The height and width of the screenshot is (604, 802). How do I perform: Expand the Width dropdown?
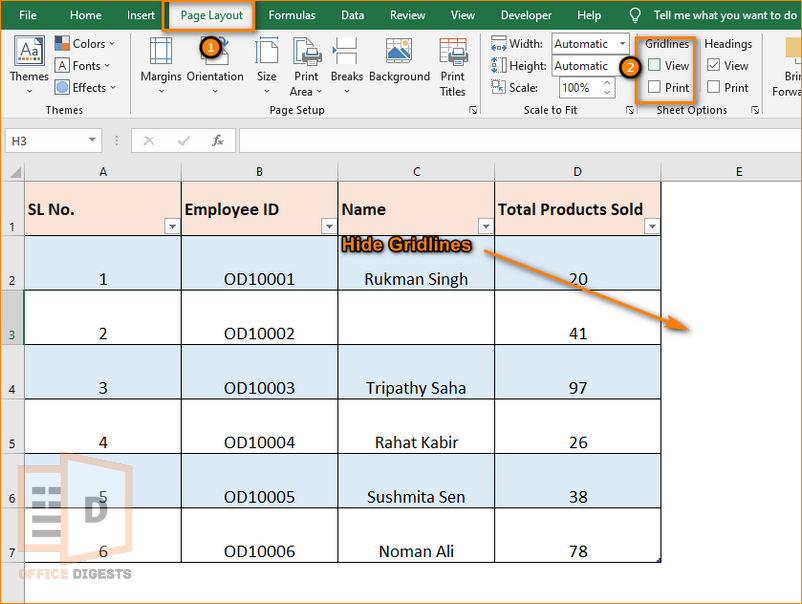(623, 44)
